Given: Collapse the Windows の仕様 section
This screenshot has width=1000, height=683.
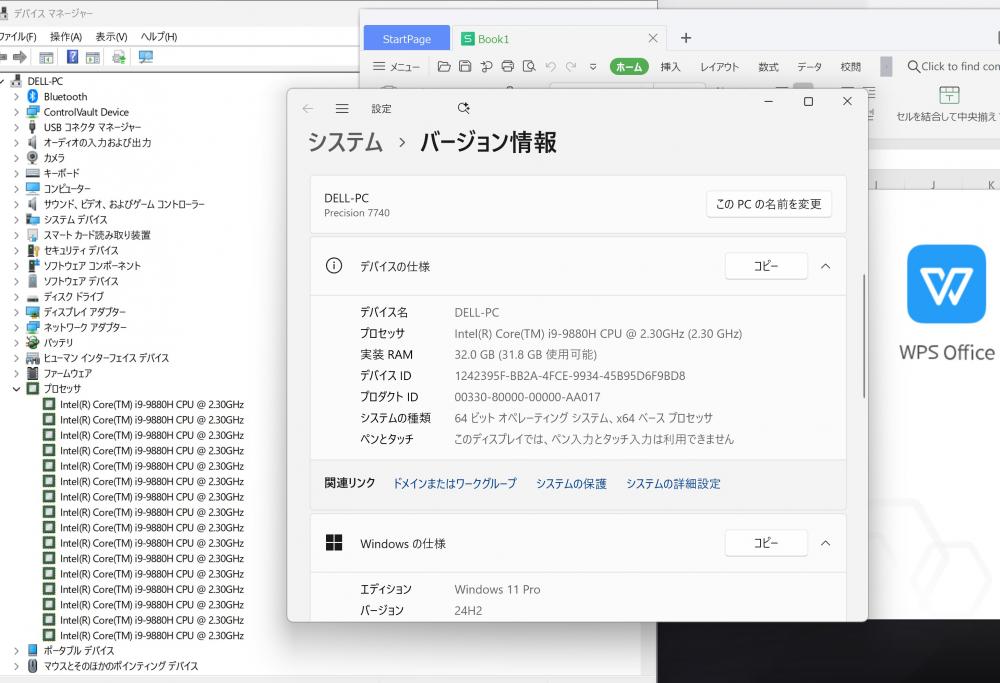Looking at the screenshot, I should [825, 543].
